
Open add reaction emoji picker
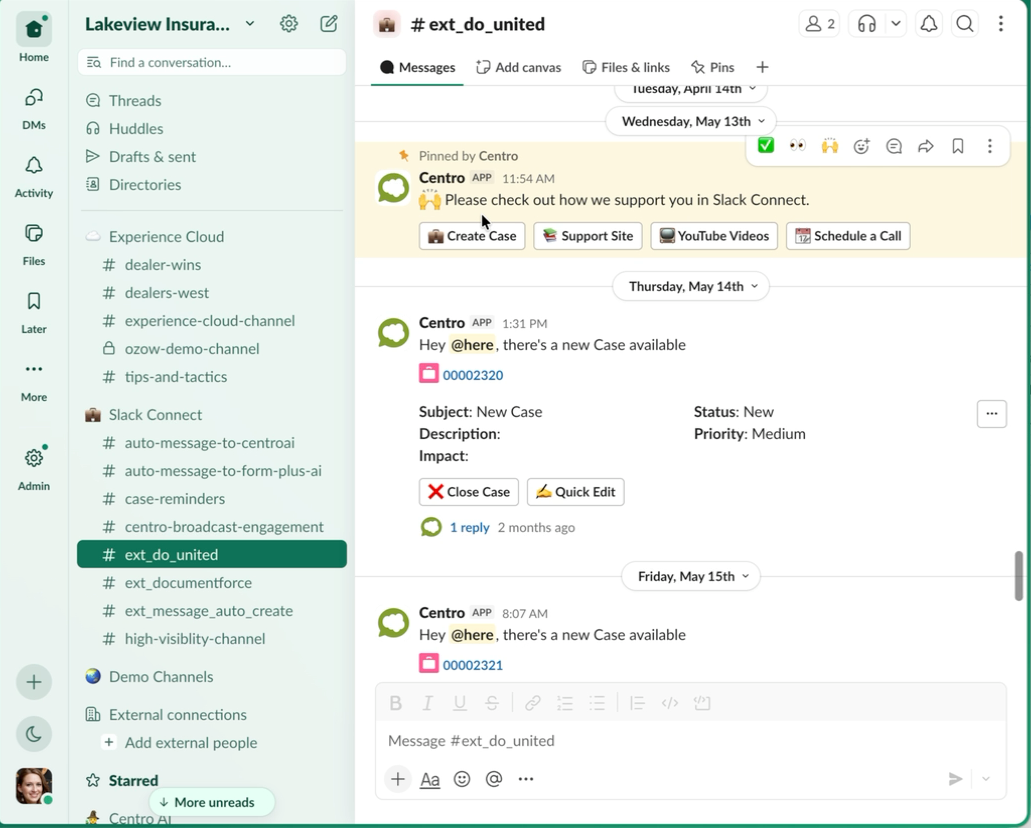click(861, 145)
